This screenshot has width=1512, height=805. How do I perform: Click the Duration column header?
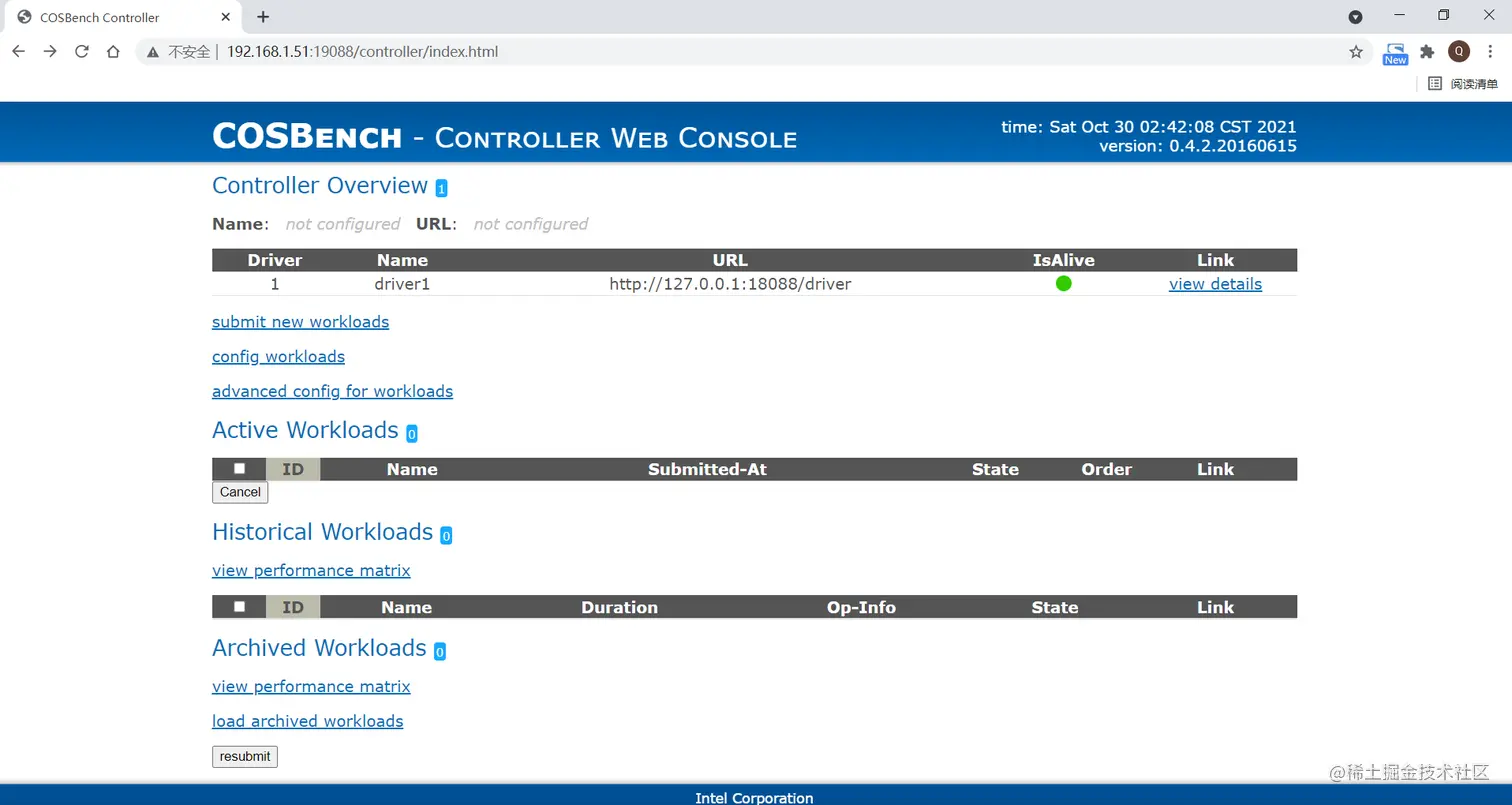(619, 607)
